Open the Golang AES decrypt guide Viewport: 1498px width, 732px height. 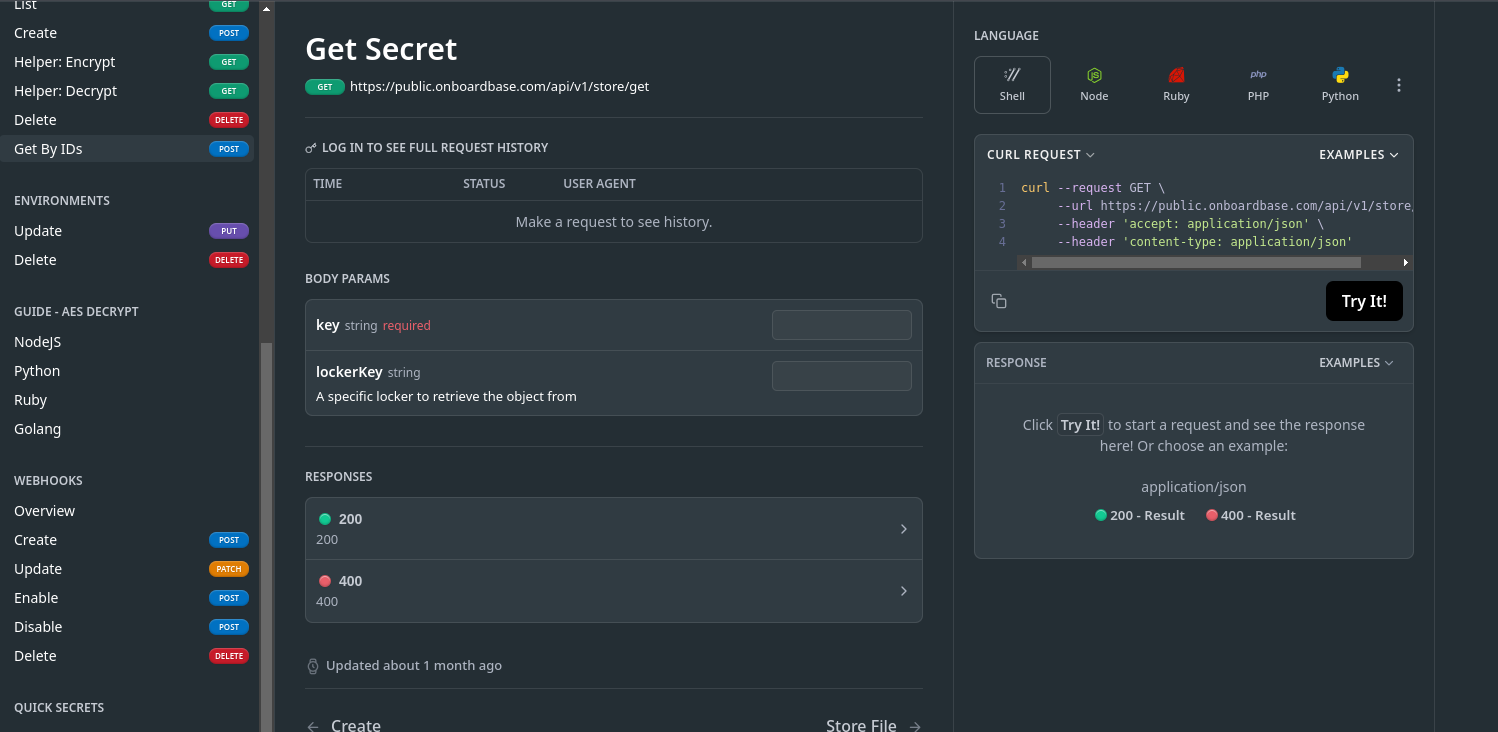[127, 429]
